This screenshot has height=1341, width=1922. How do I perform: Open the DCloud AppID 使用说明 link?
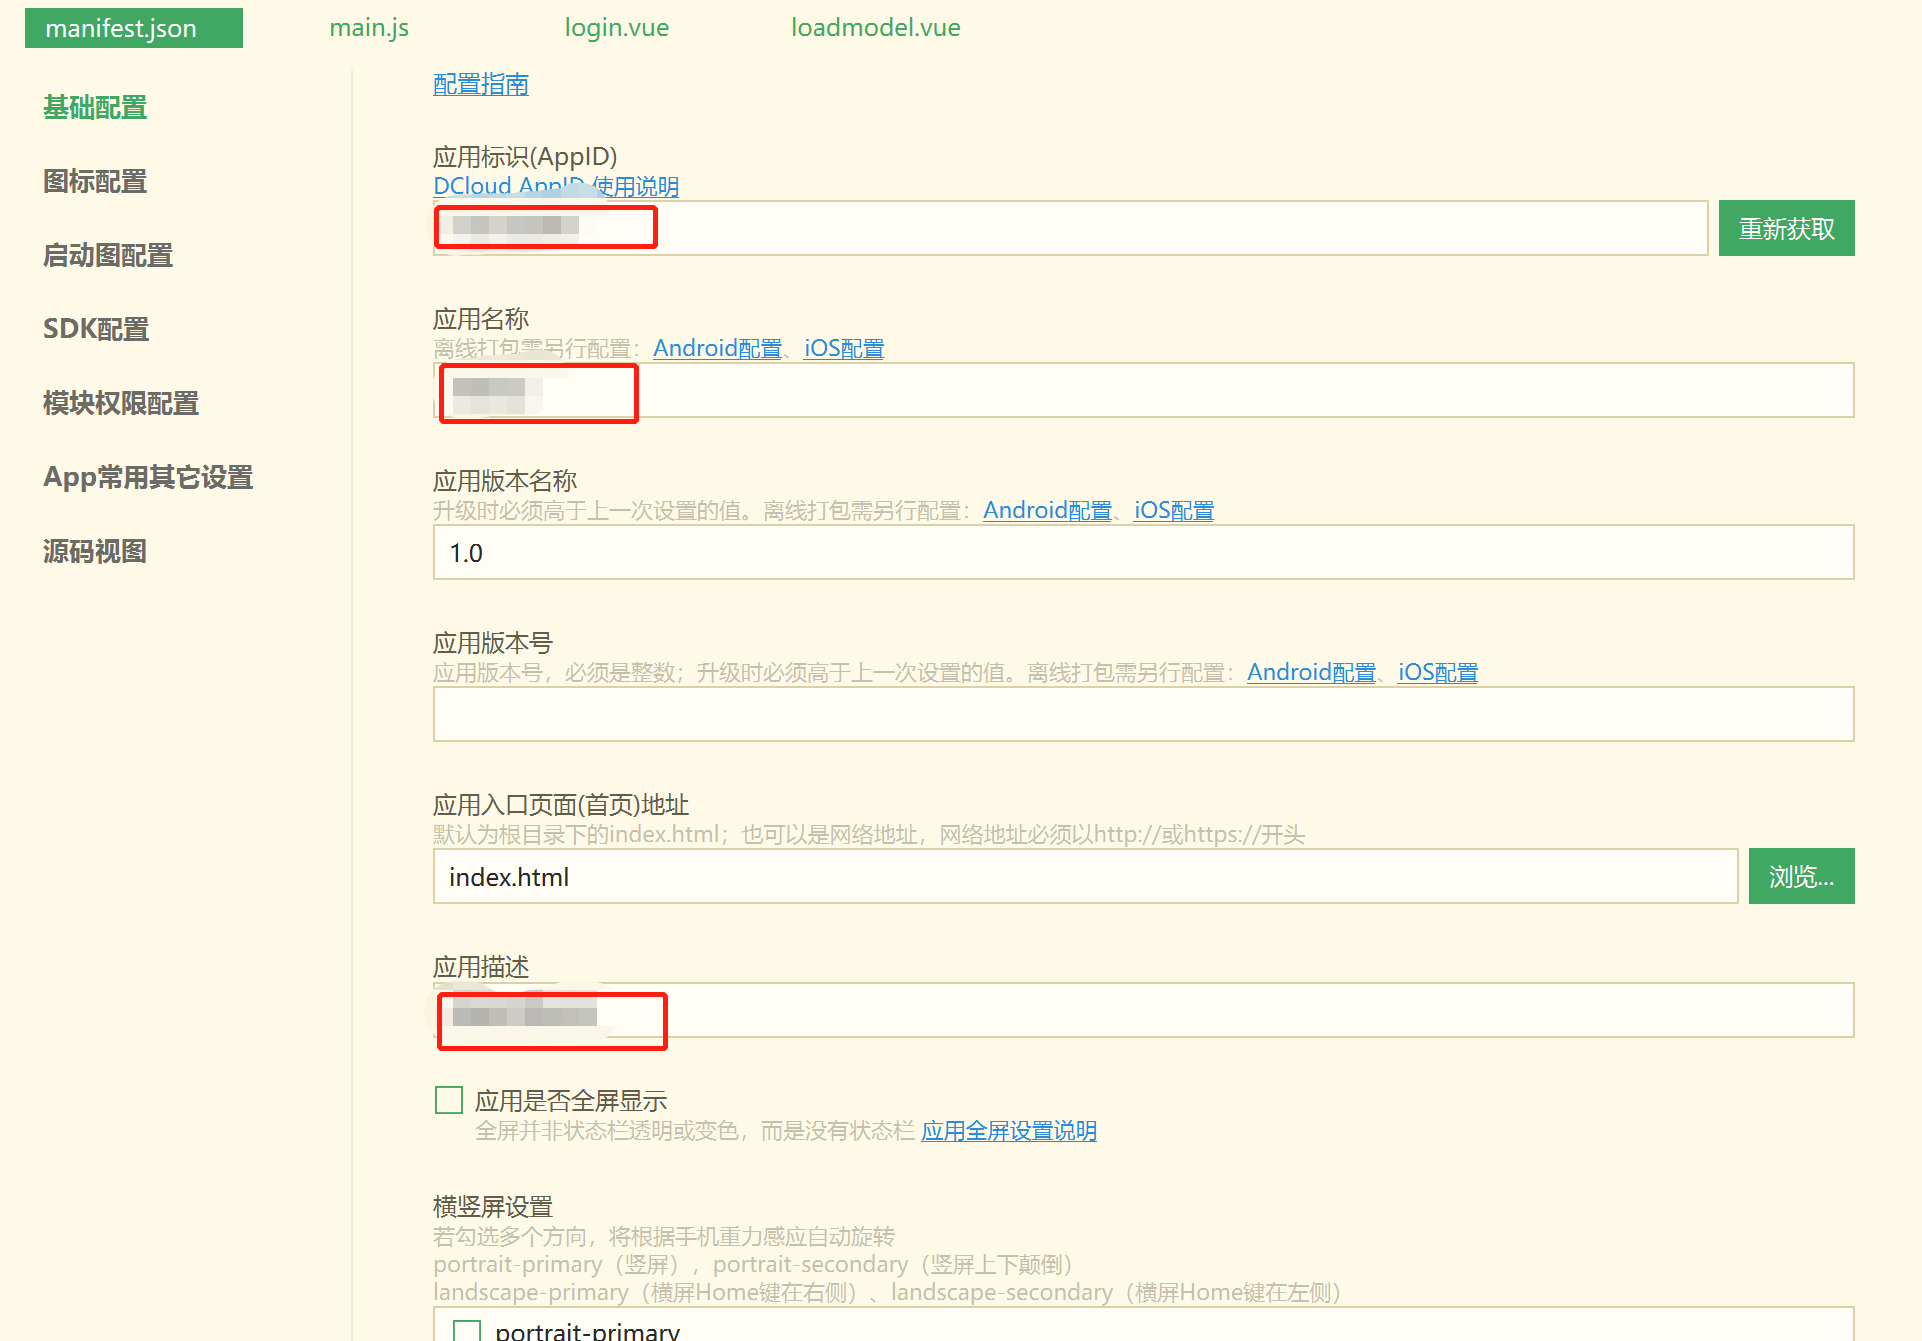click(x=555, y=186)
